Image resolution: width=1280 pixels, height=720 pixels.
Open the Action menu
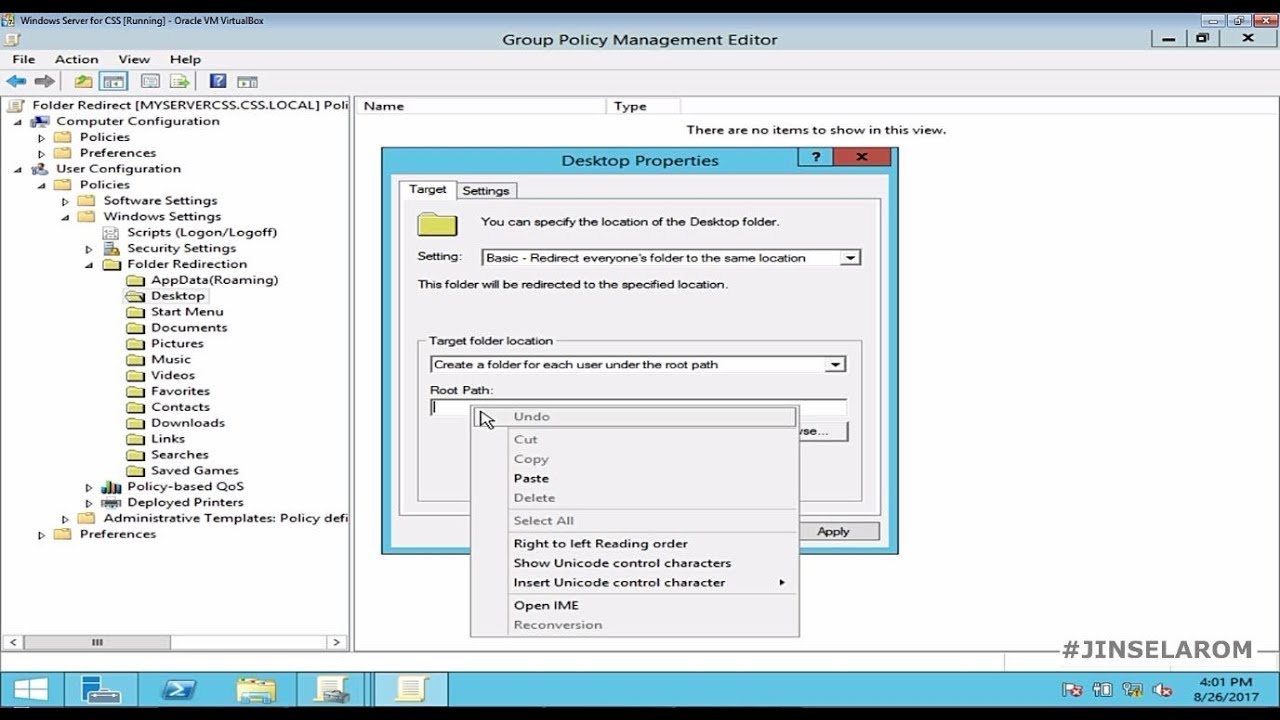(x=76, y=59)
